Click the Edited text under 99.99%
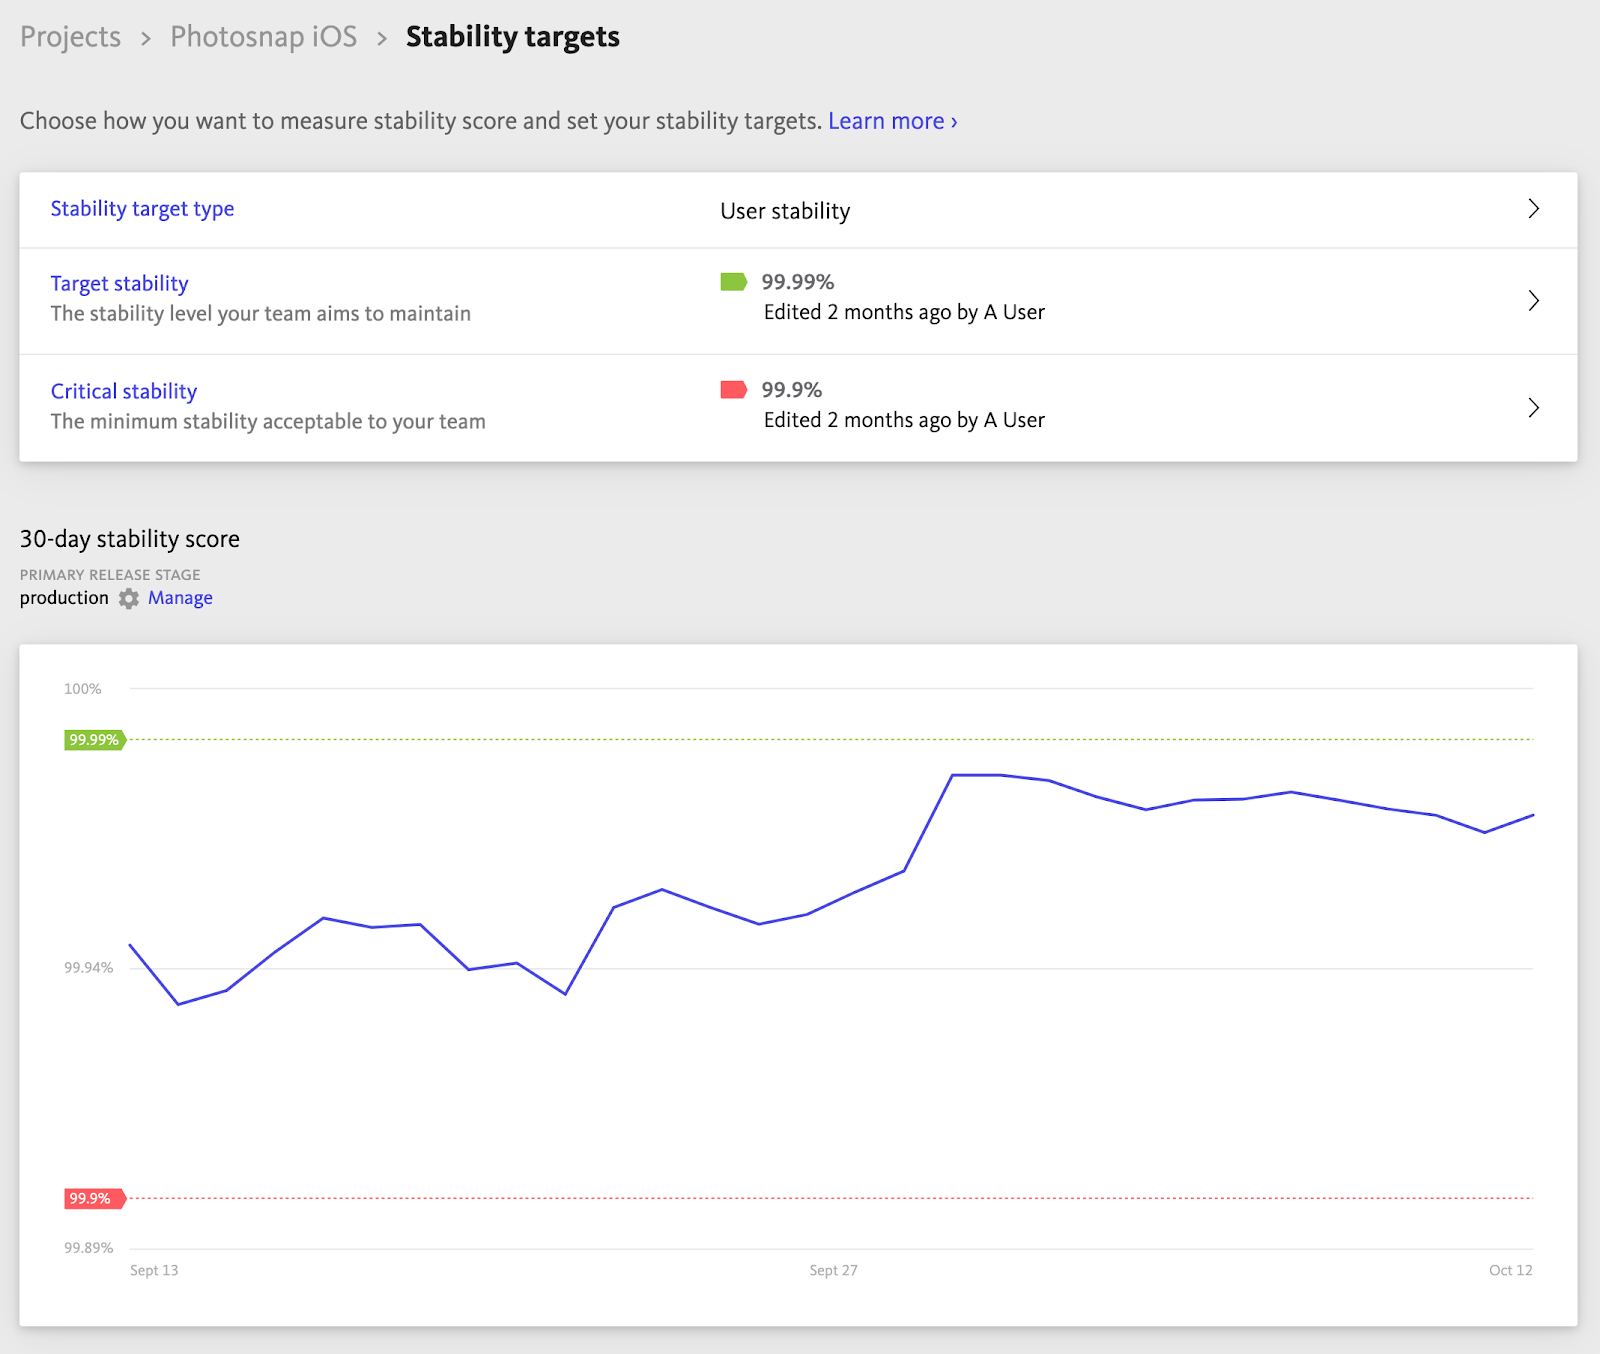 (904, 312)
